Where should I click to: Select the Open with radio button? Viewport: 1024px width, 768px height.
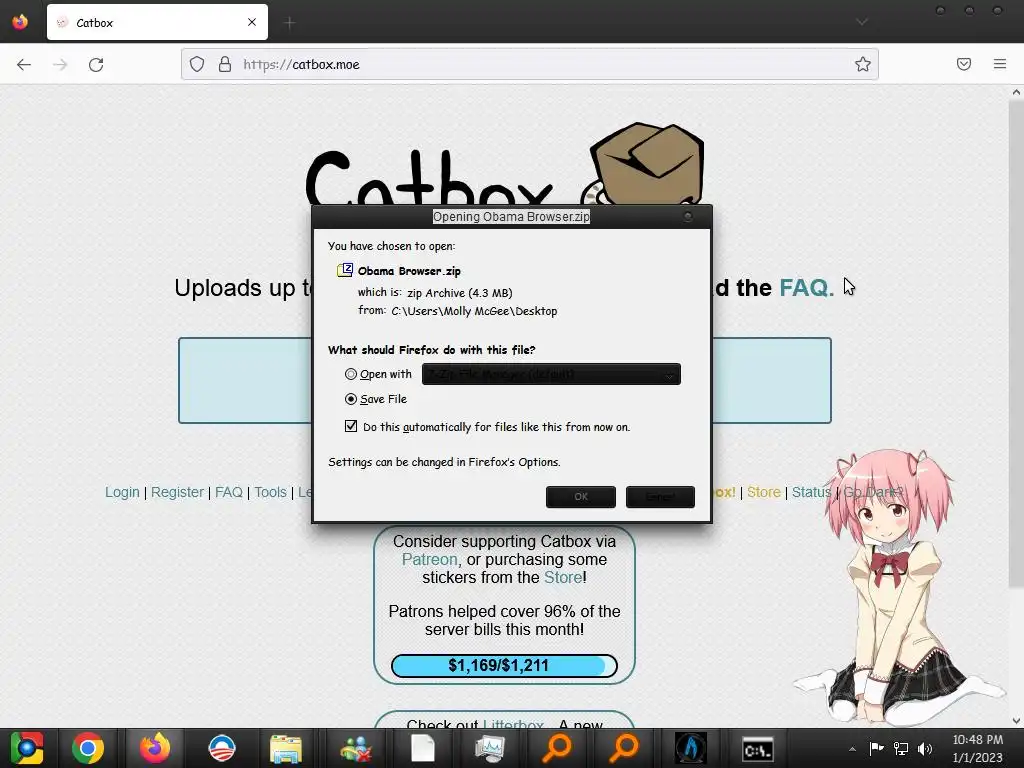(351, 374)
